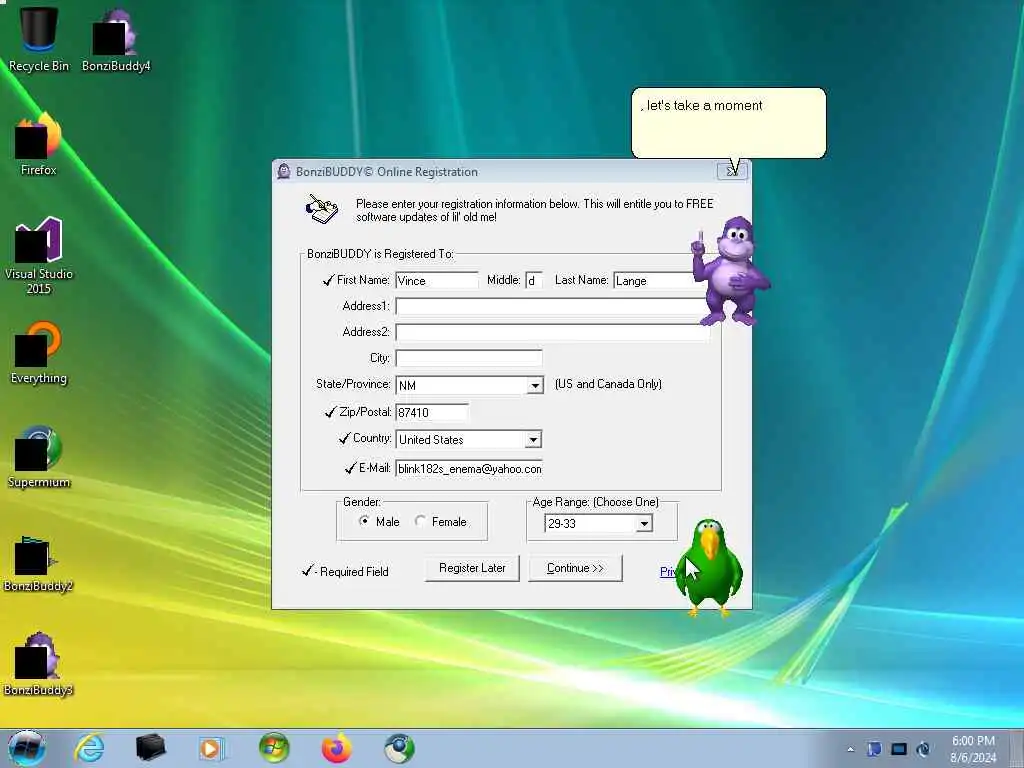
Task: Click the purple Bonzi gorilla character
Action: coord(730,271)
